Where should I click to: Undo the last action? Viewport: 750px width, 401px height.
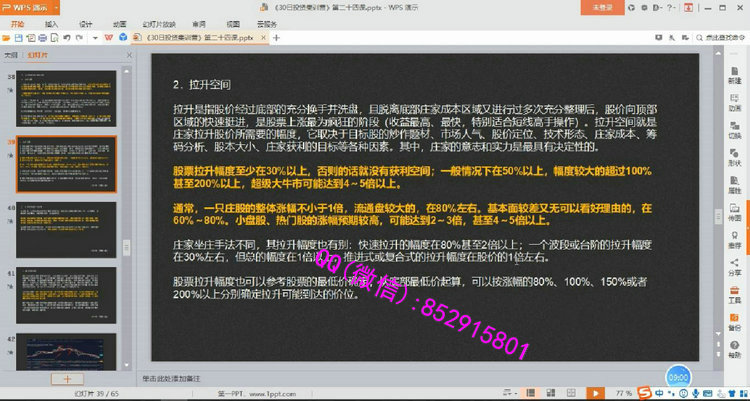pyautogui.click(x=66, y=38)
